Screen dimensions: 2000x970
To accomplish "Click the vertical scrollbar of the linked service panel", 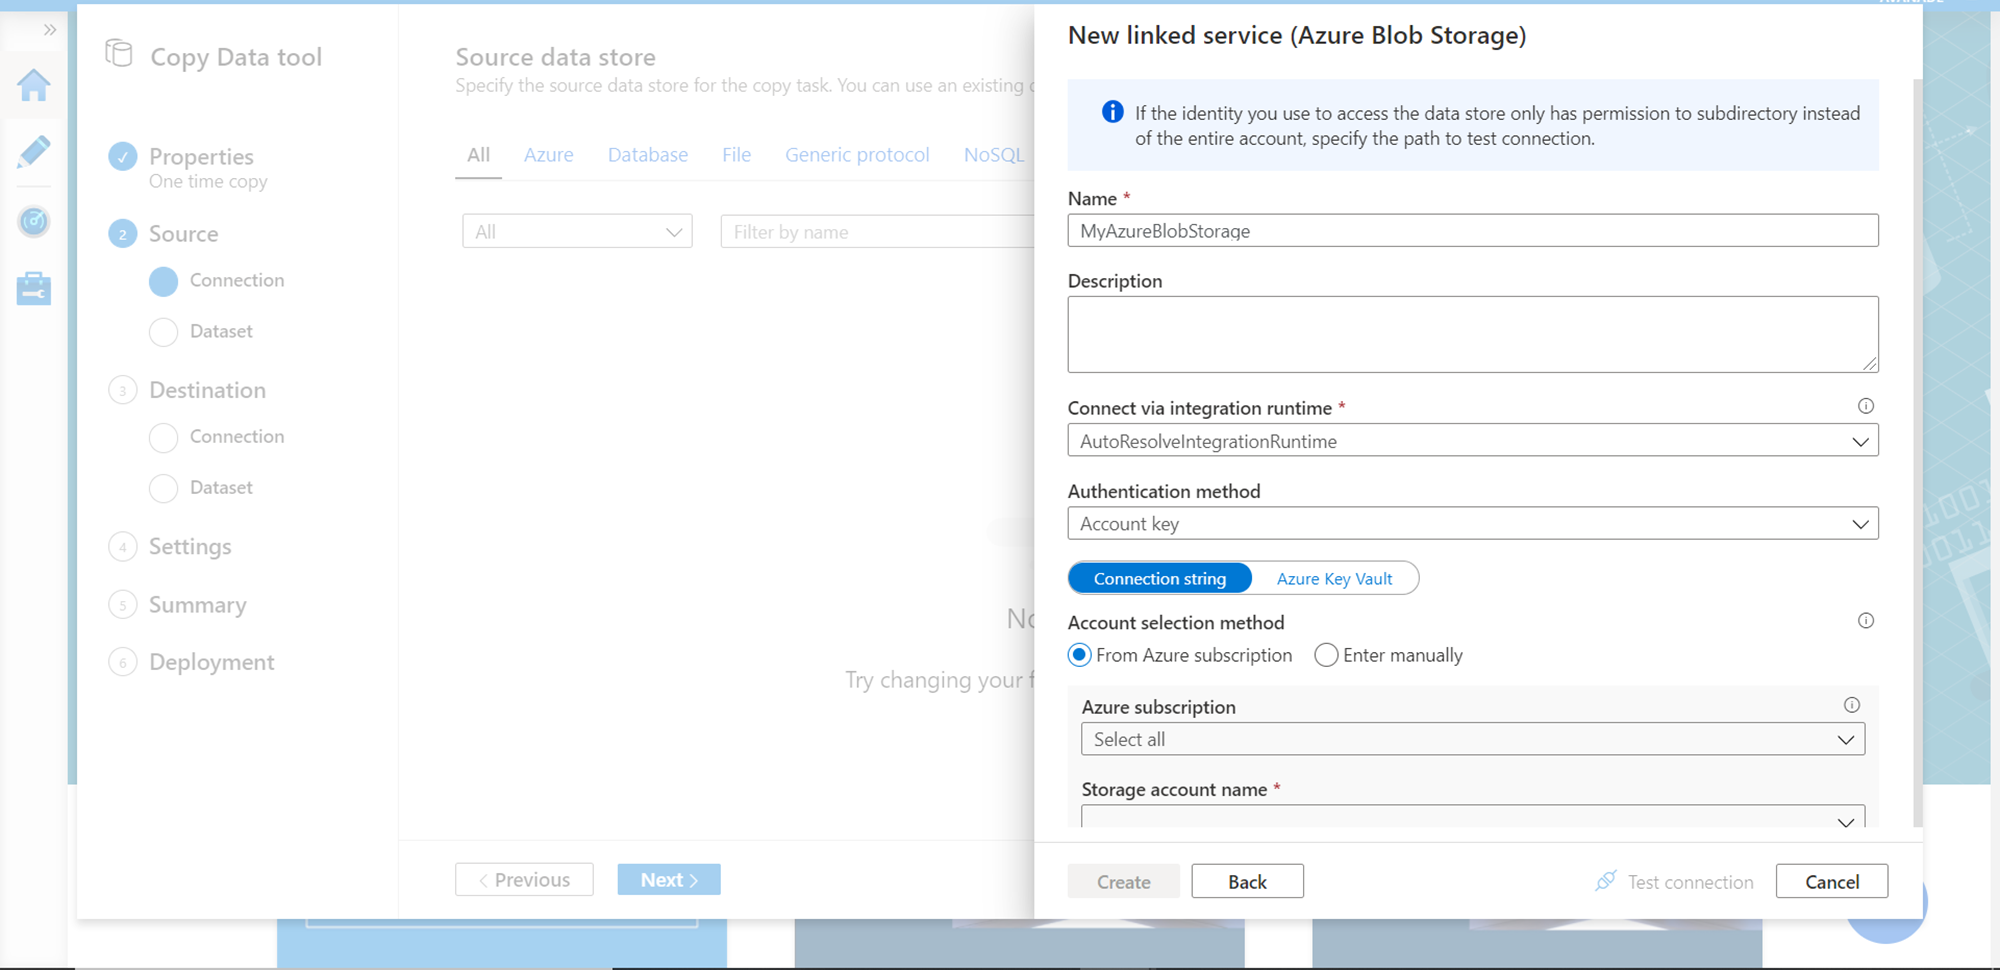I will pos(1917,450).
